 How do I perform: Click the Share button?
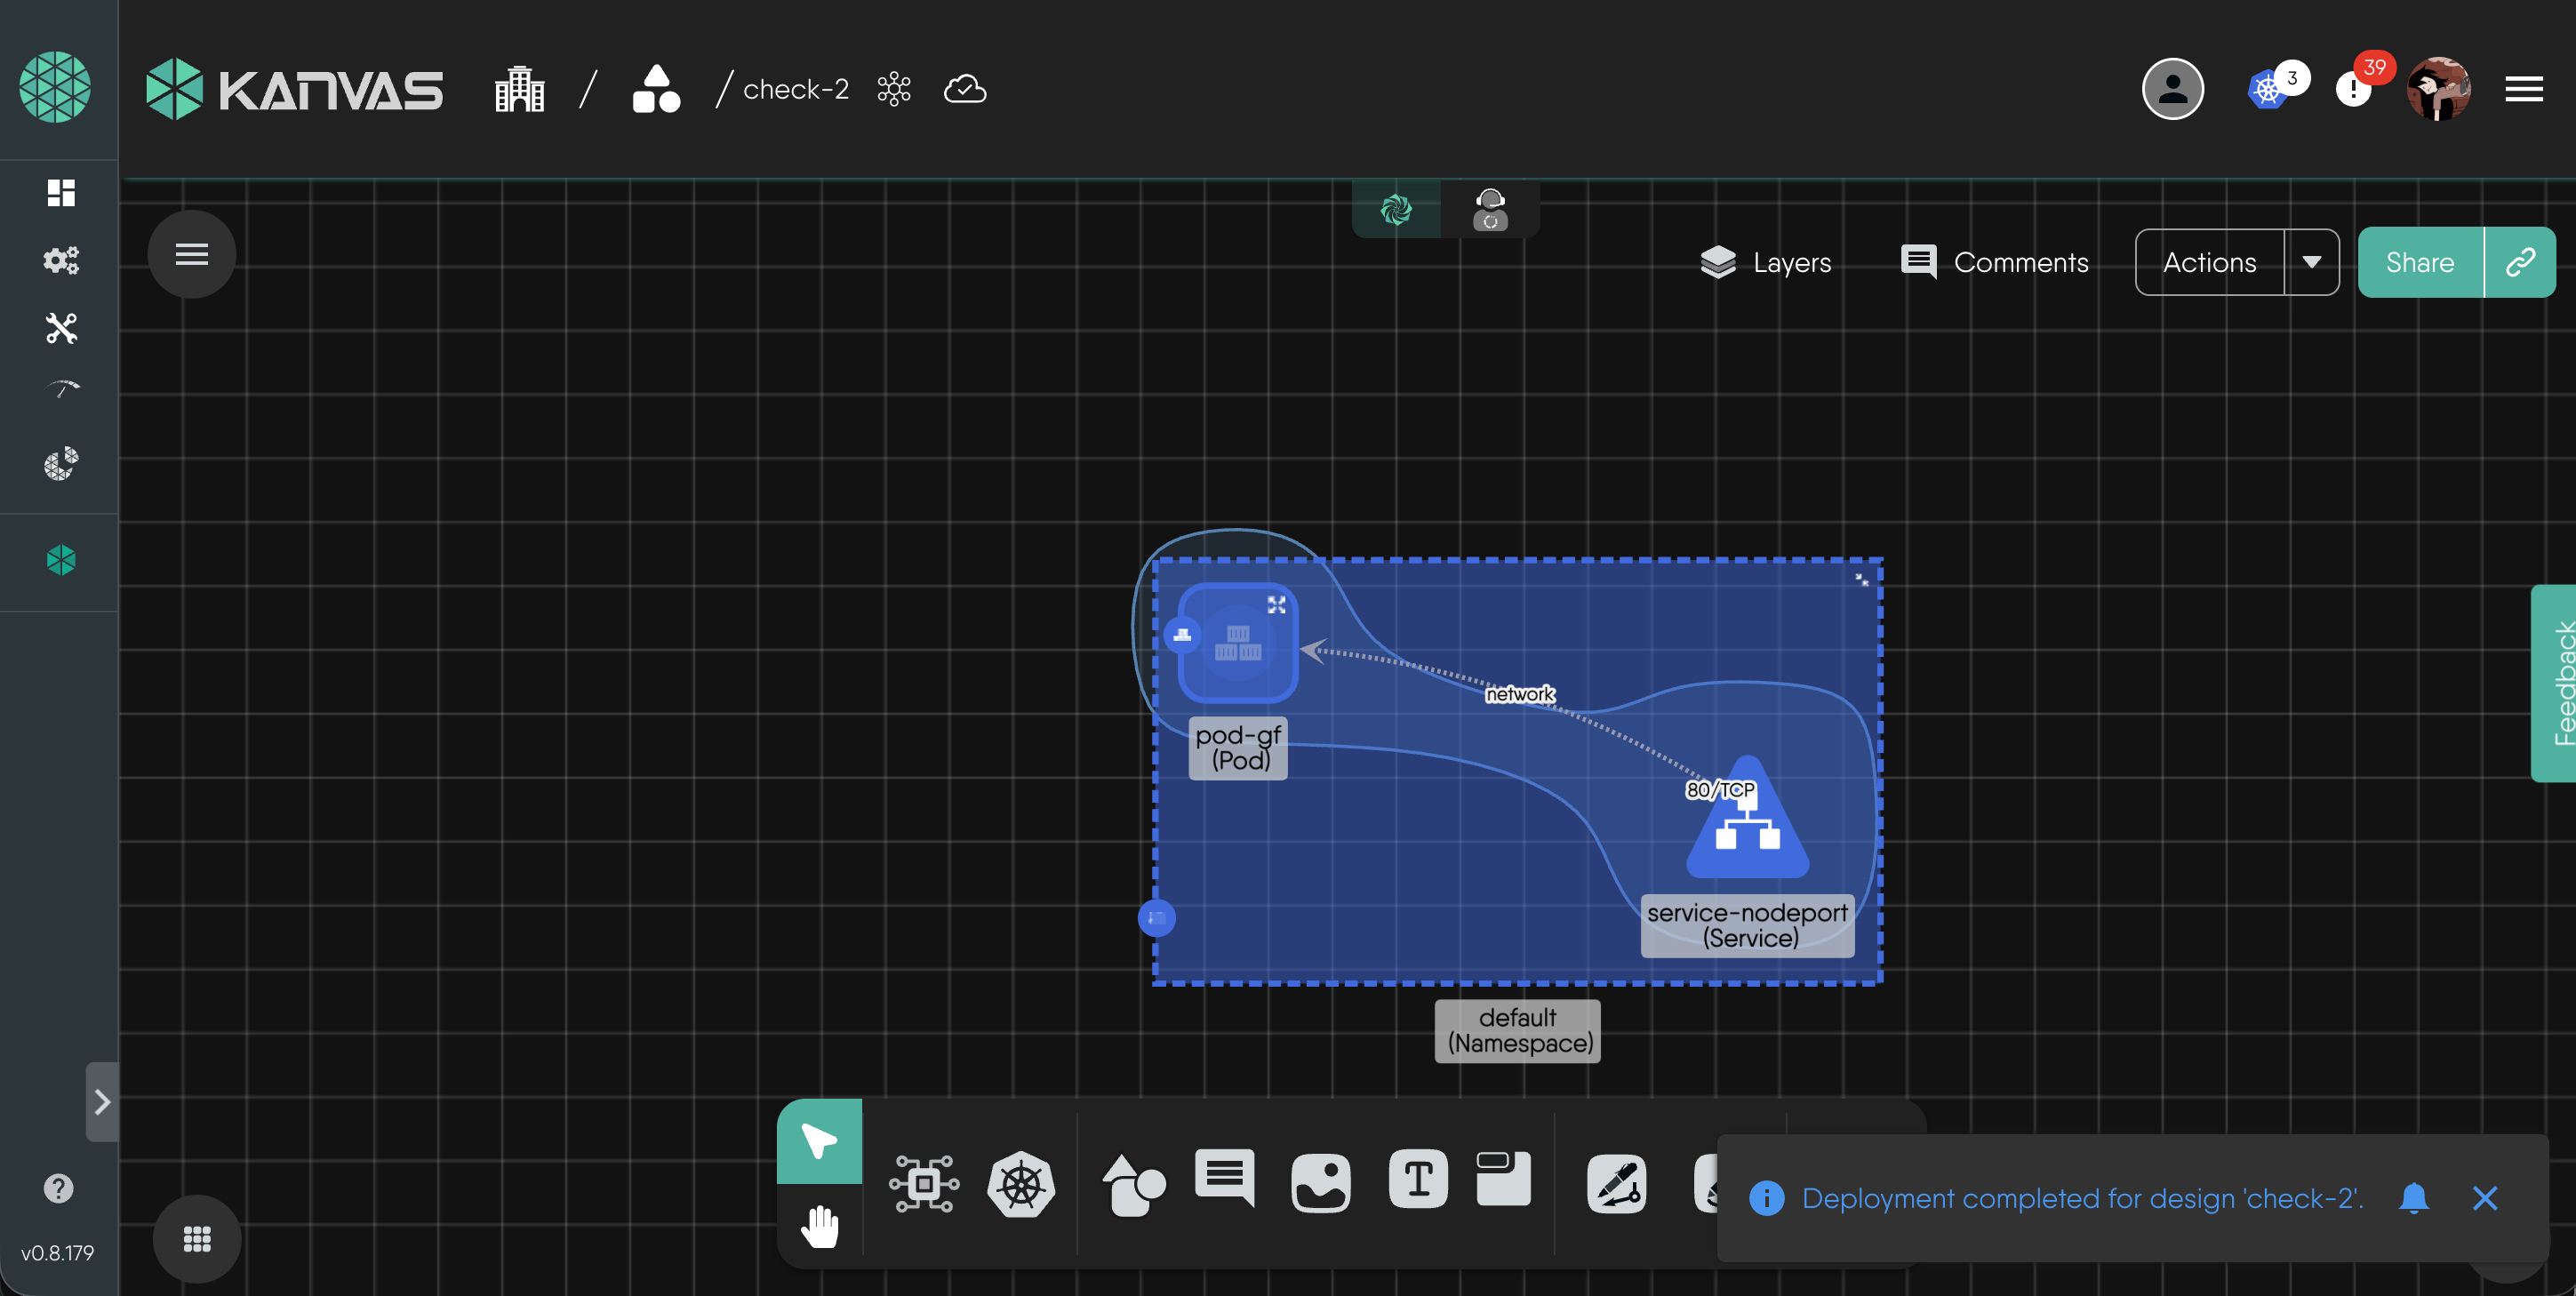[2419, 262]
